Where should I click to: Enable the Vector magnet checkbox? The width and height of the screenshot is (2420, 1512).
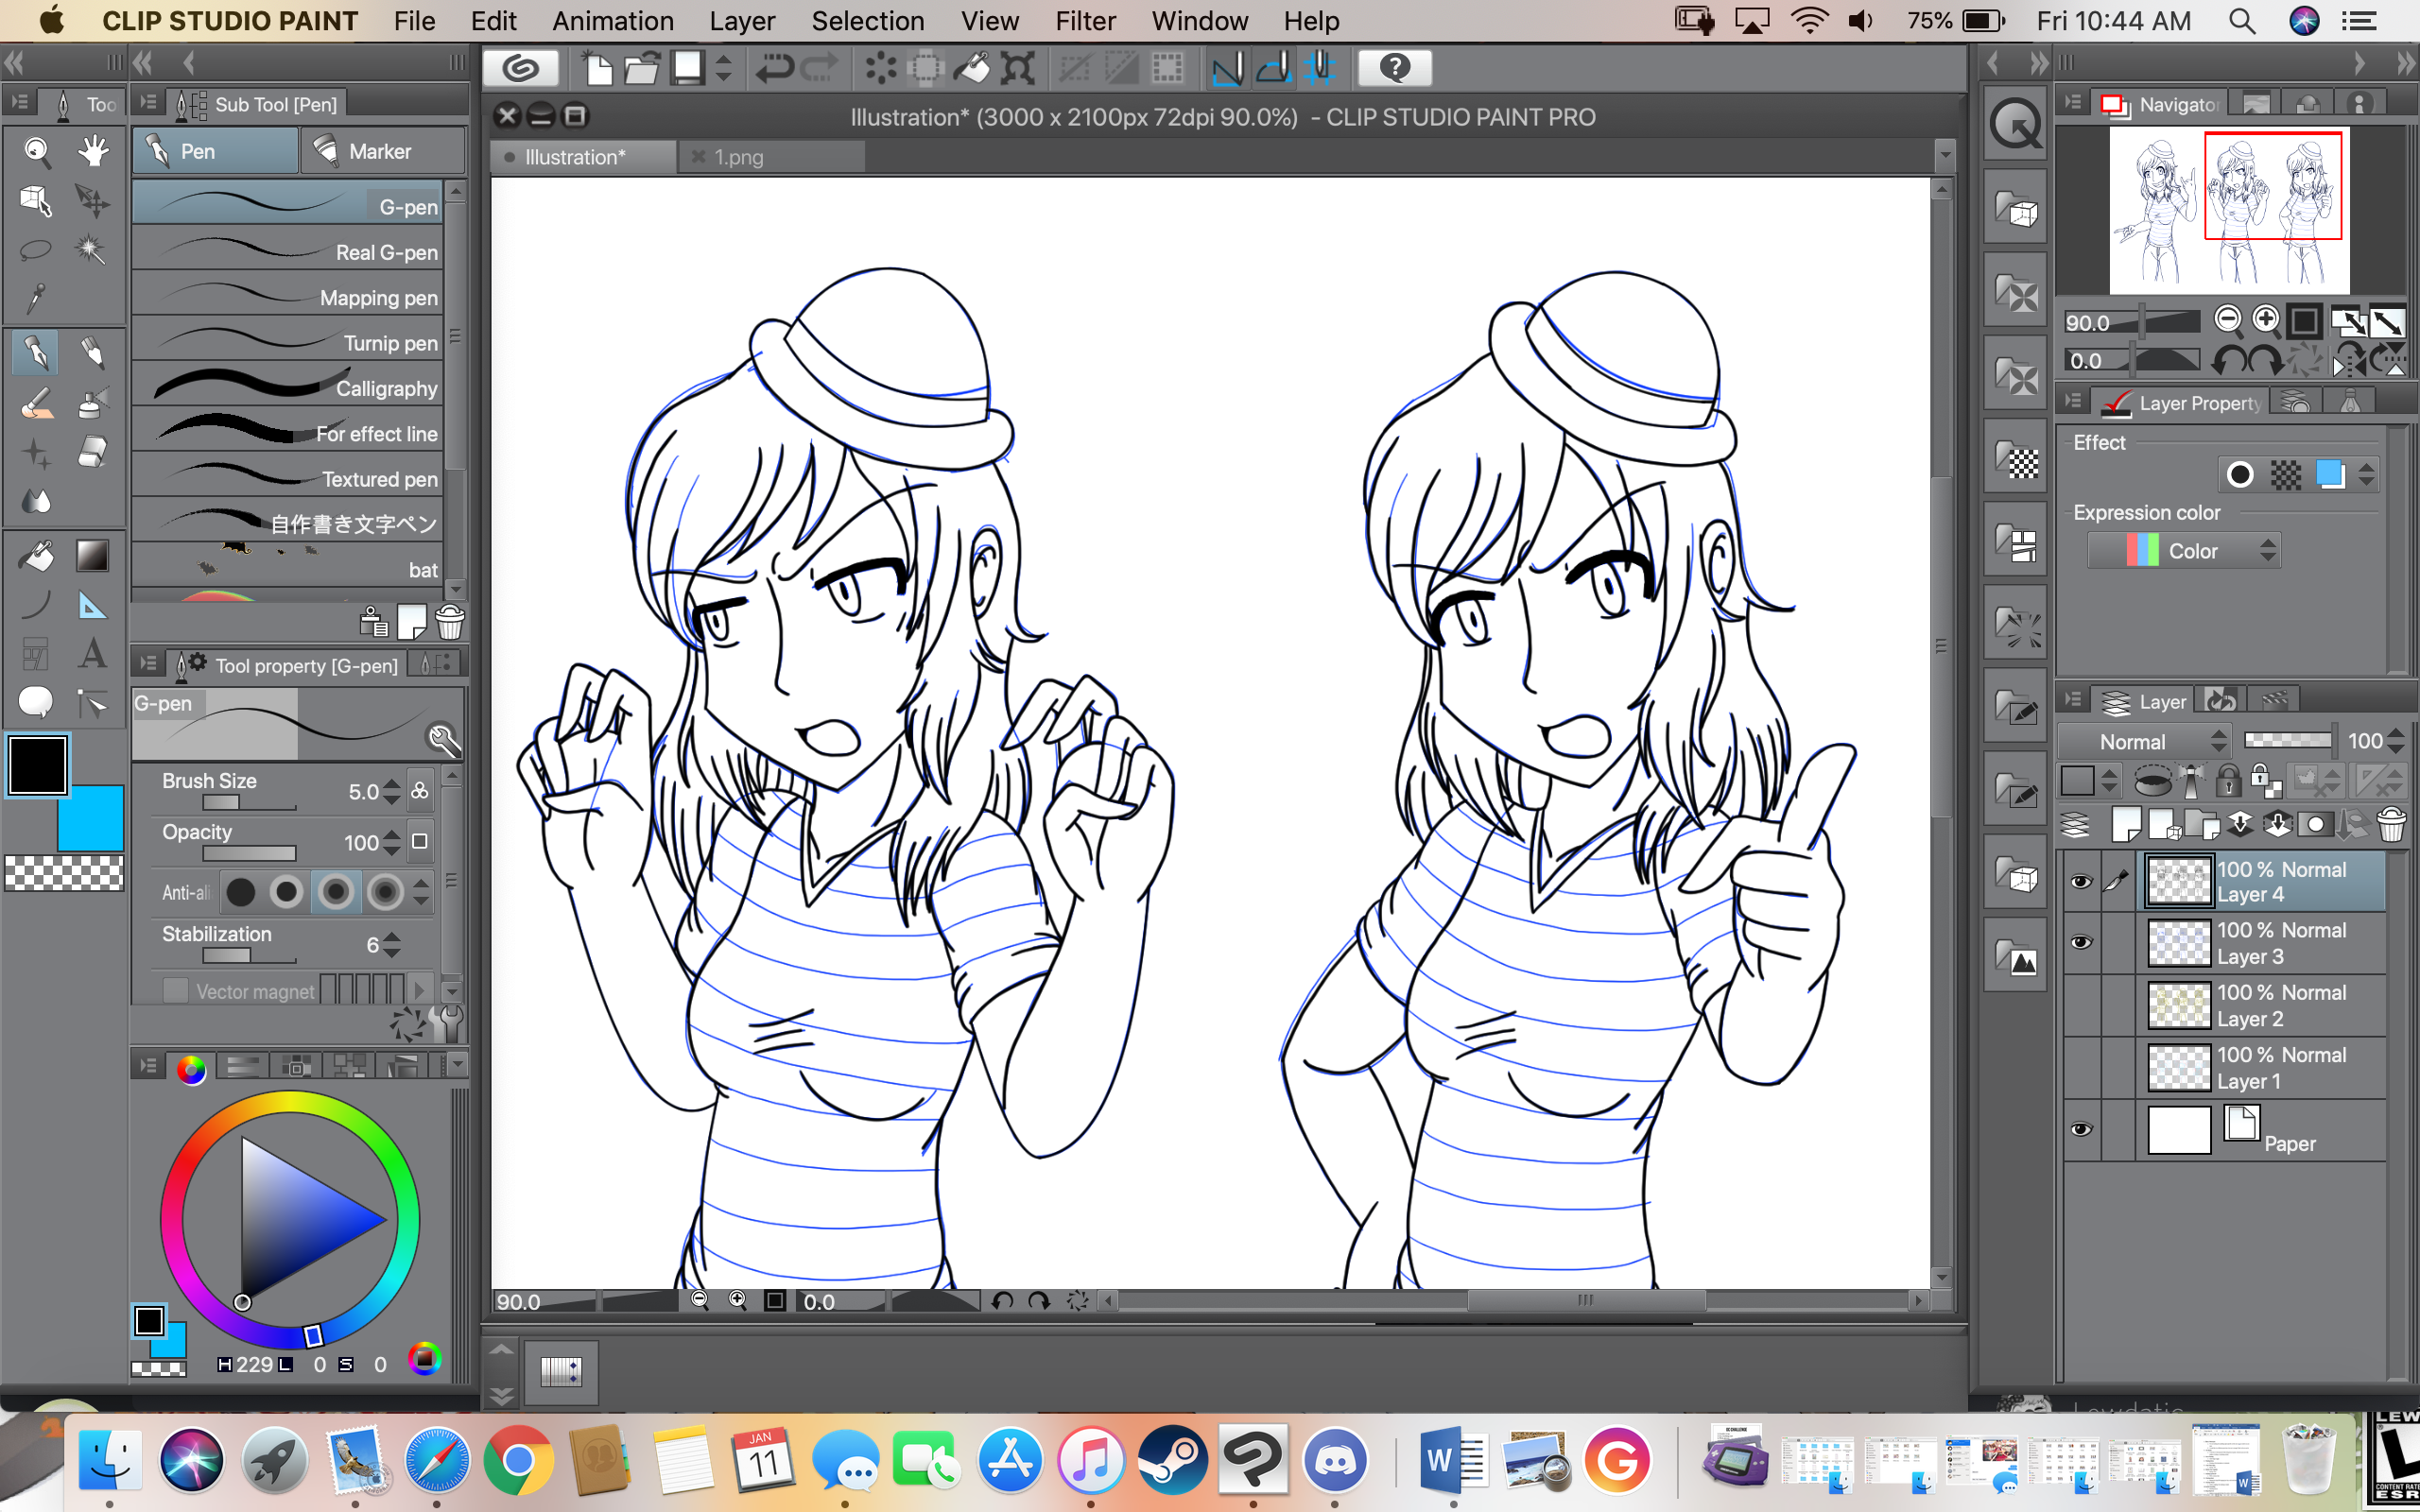click(175, 991)
